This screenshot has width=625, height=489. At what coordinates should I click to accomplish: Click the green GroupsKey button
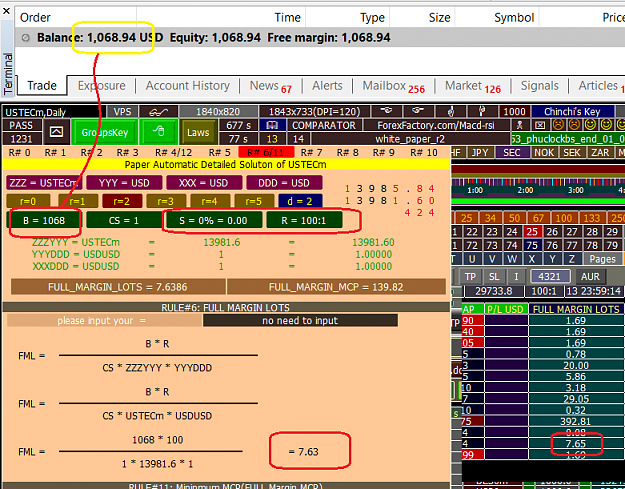104,132
